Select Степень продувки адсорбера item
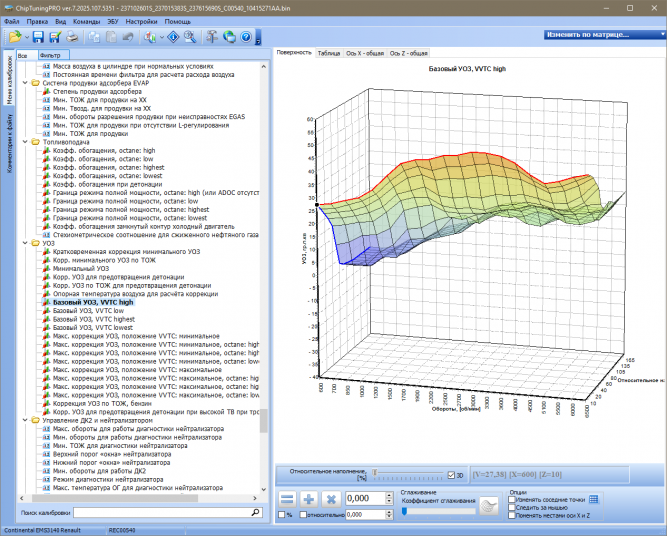The width and height of the screenshot is (667, 536). [97, 91]
